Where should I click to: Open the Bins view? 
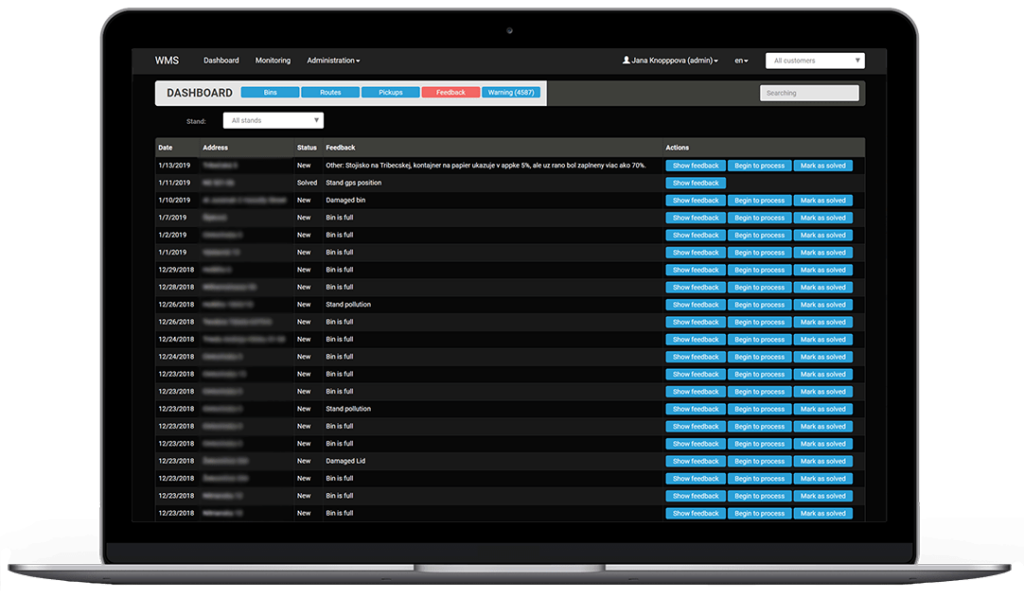click(269, 91)
